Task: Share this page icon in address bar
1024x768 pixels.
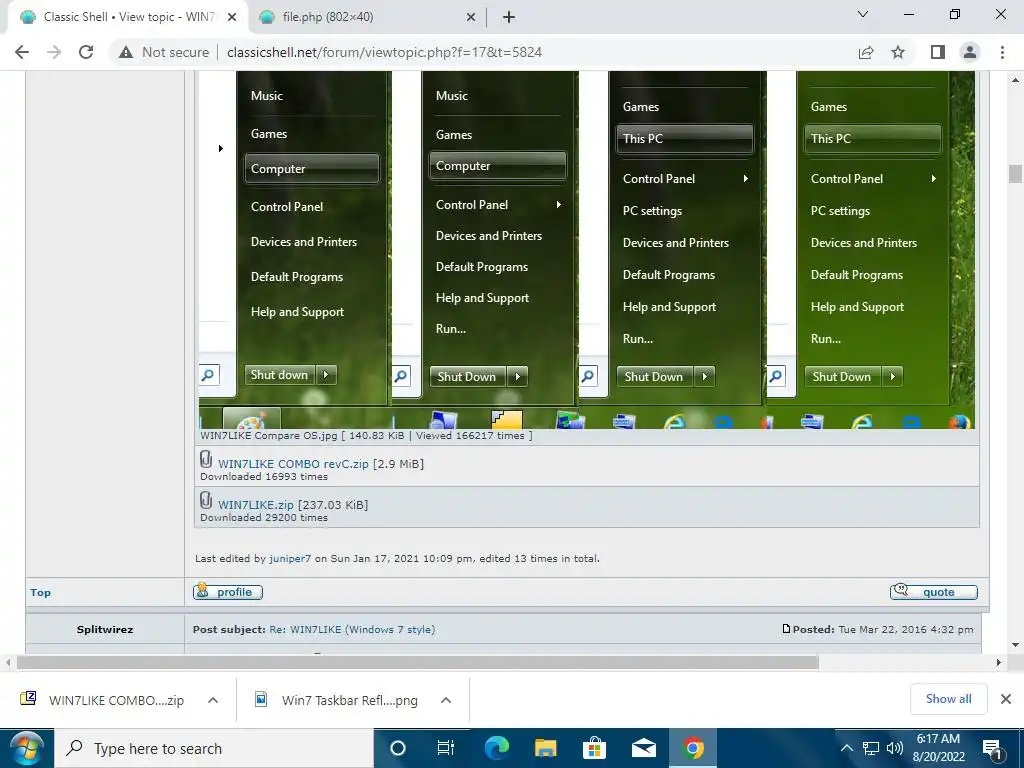Action: pos(866,52)
